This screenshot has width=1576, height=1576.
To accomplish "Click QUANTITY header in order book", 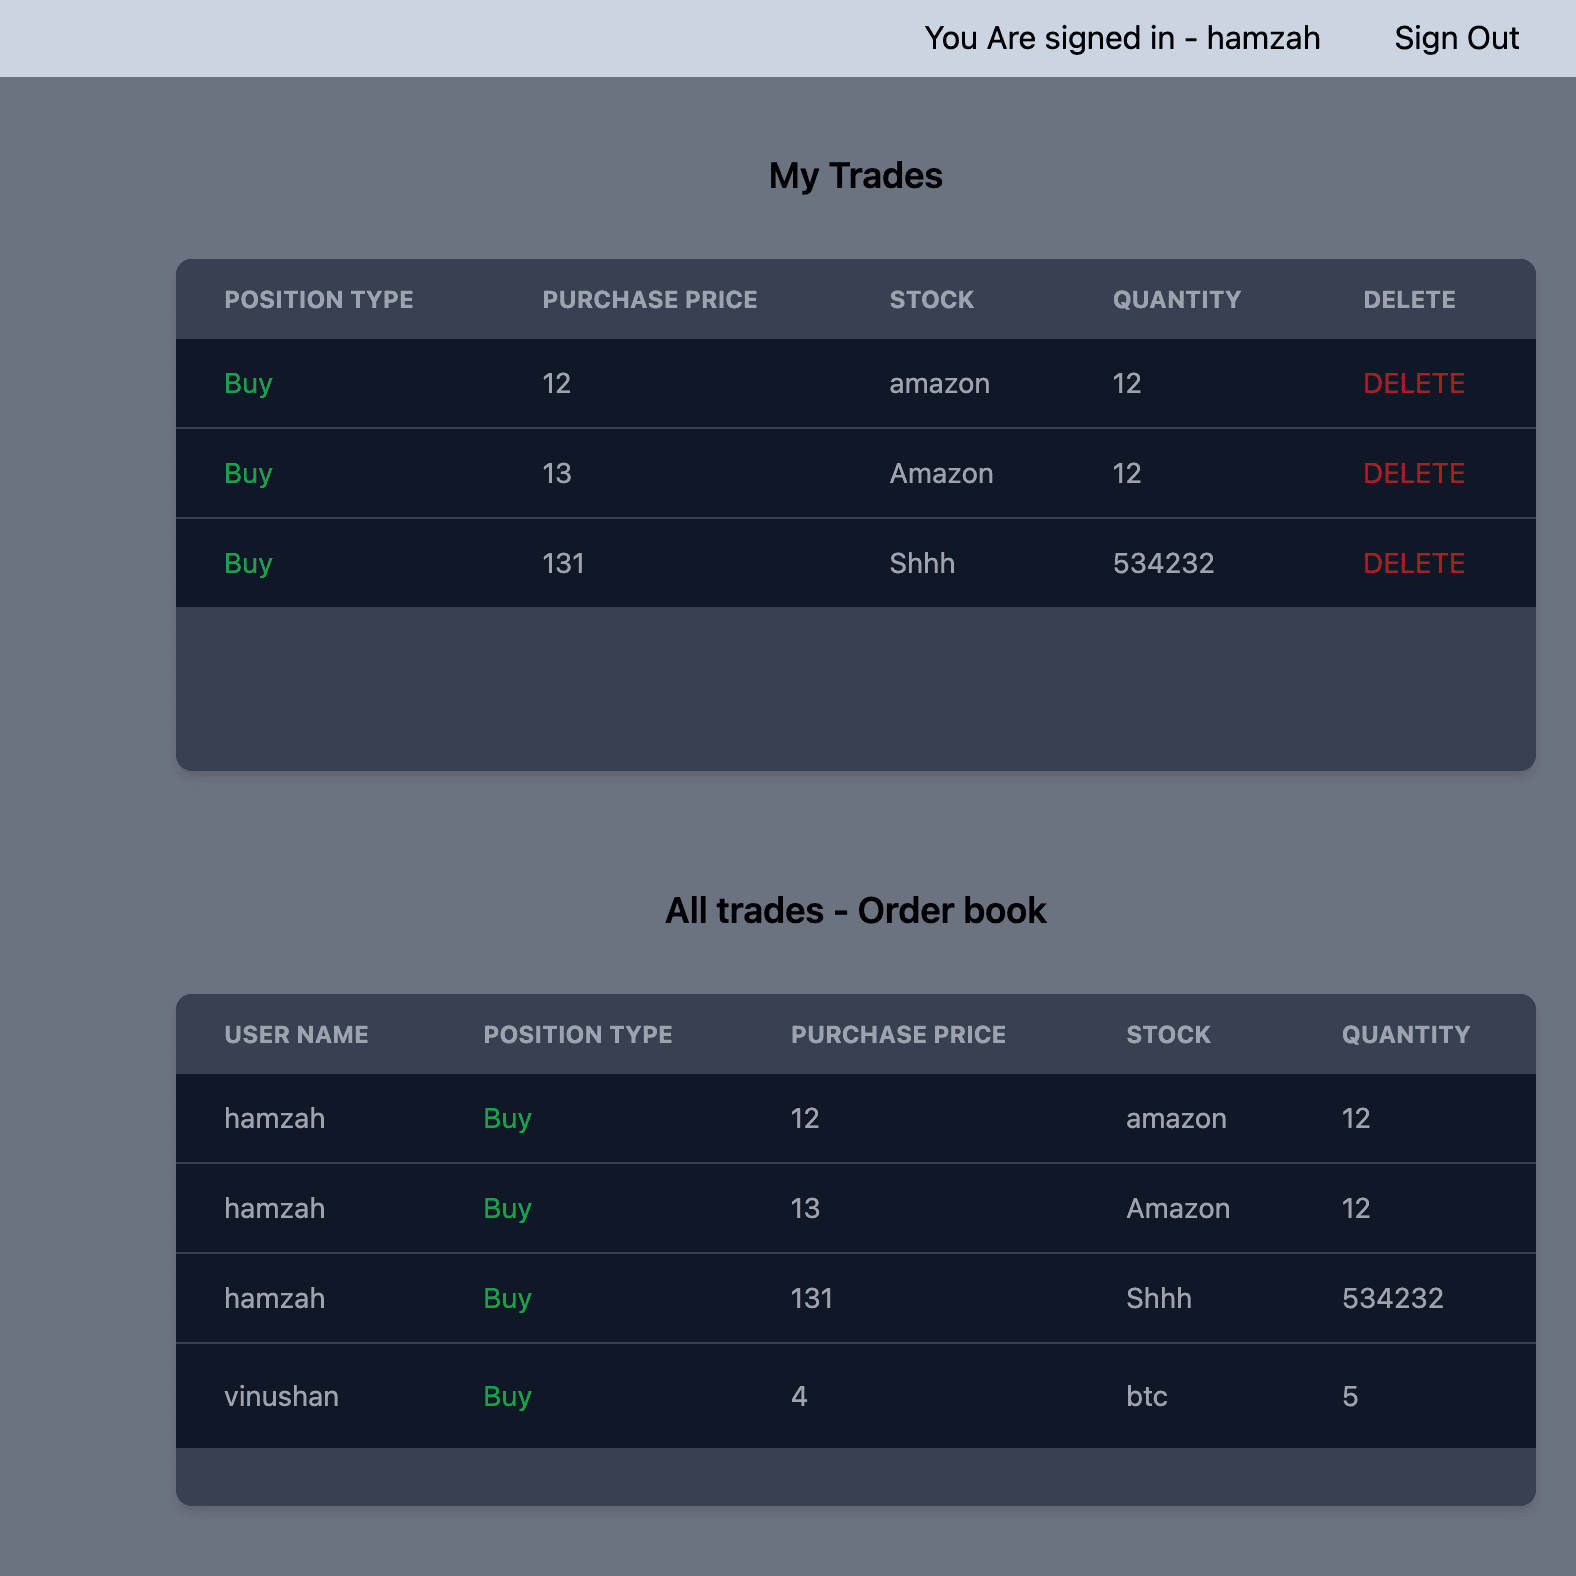I will coord(1406,1035).
